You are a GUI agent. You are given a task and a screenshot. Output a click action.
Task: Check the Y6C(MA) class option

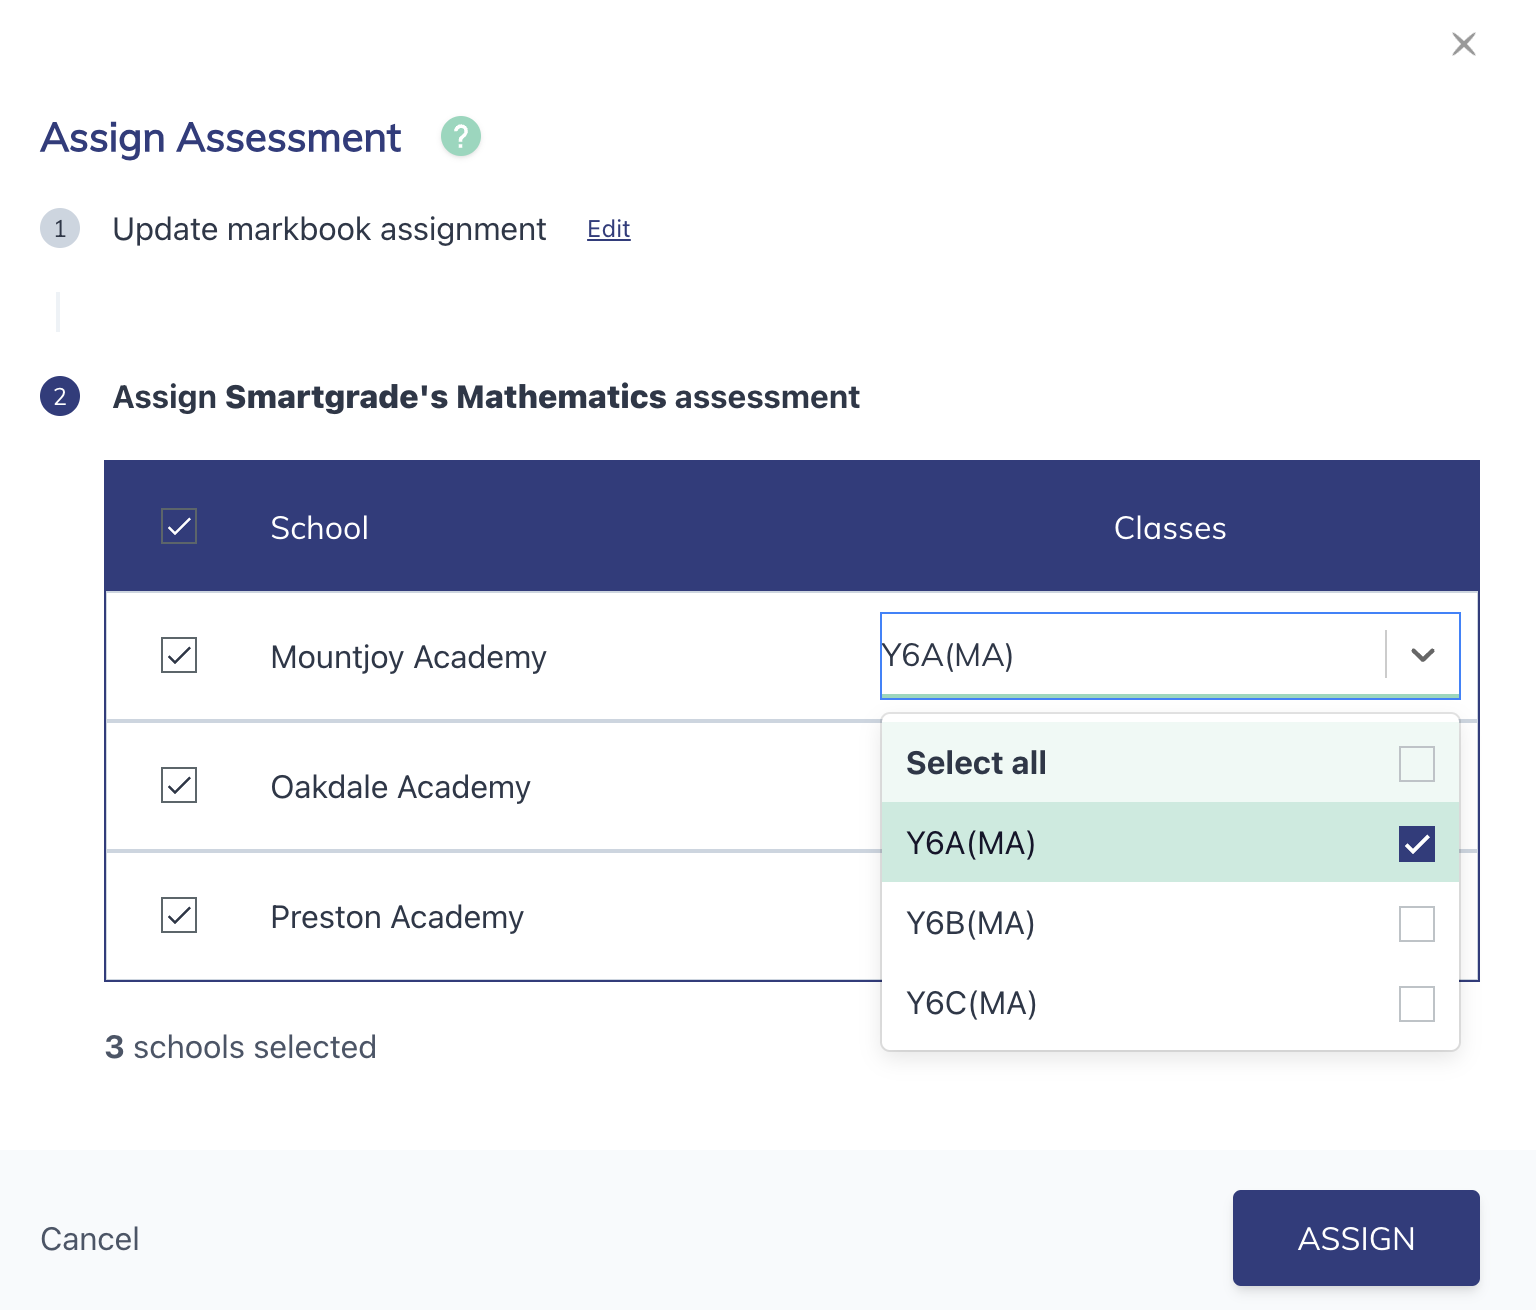[x=1417, y=1004]
